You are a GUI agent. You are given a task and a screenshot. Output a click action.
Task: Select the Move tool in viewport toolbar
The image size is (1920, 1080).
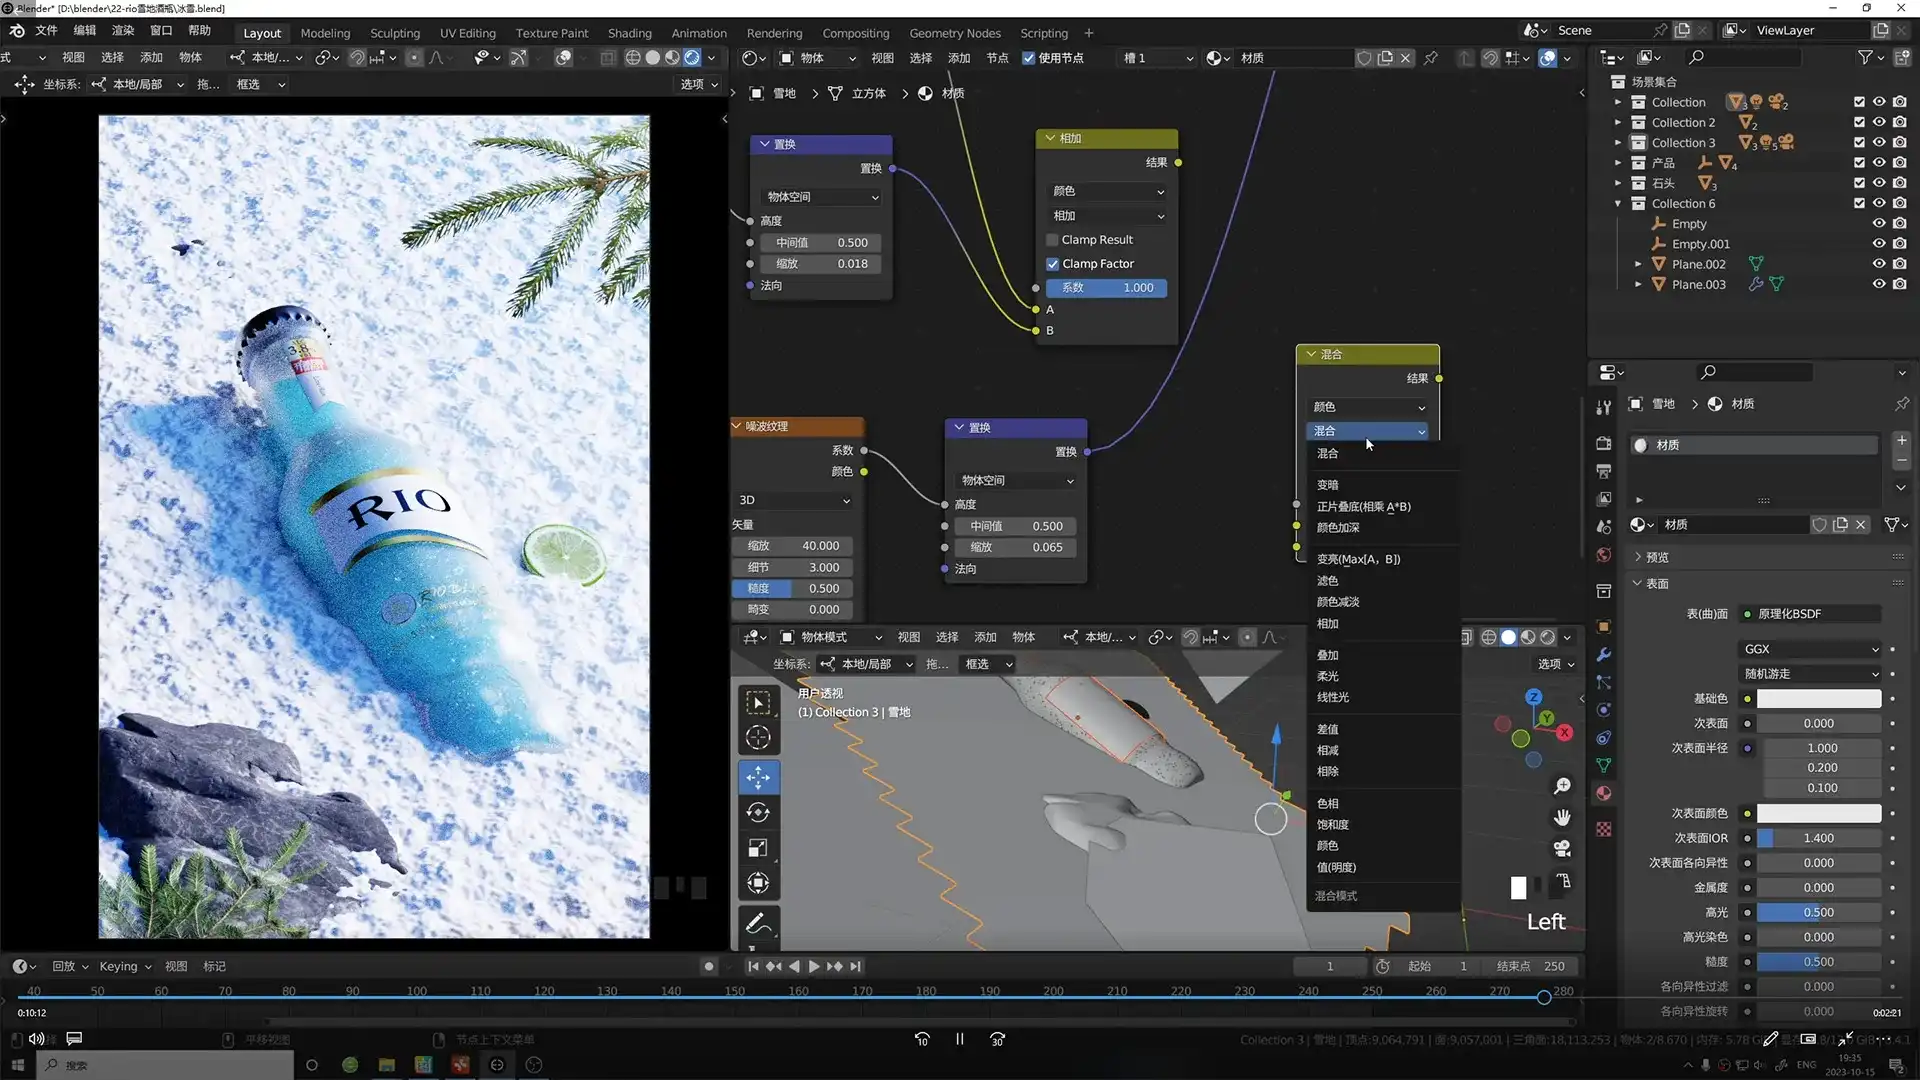[758, 777]
